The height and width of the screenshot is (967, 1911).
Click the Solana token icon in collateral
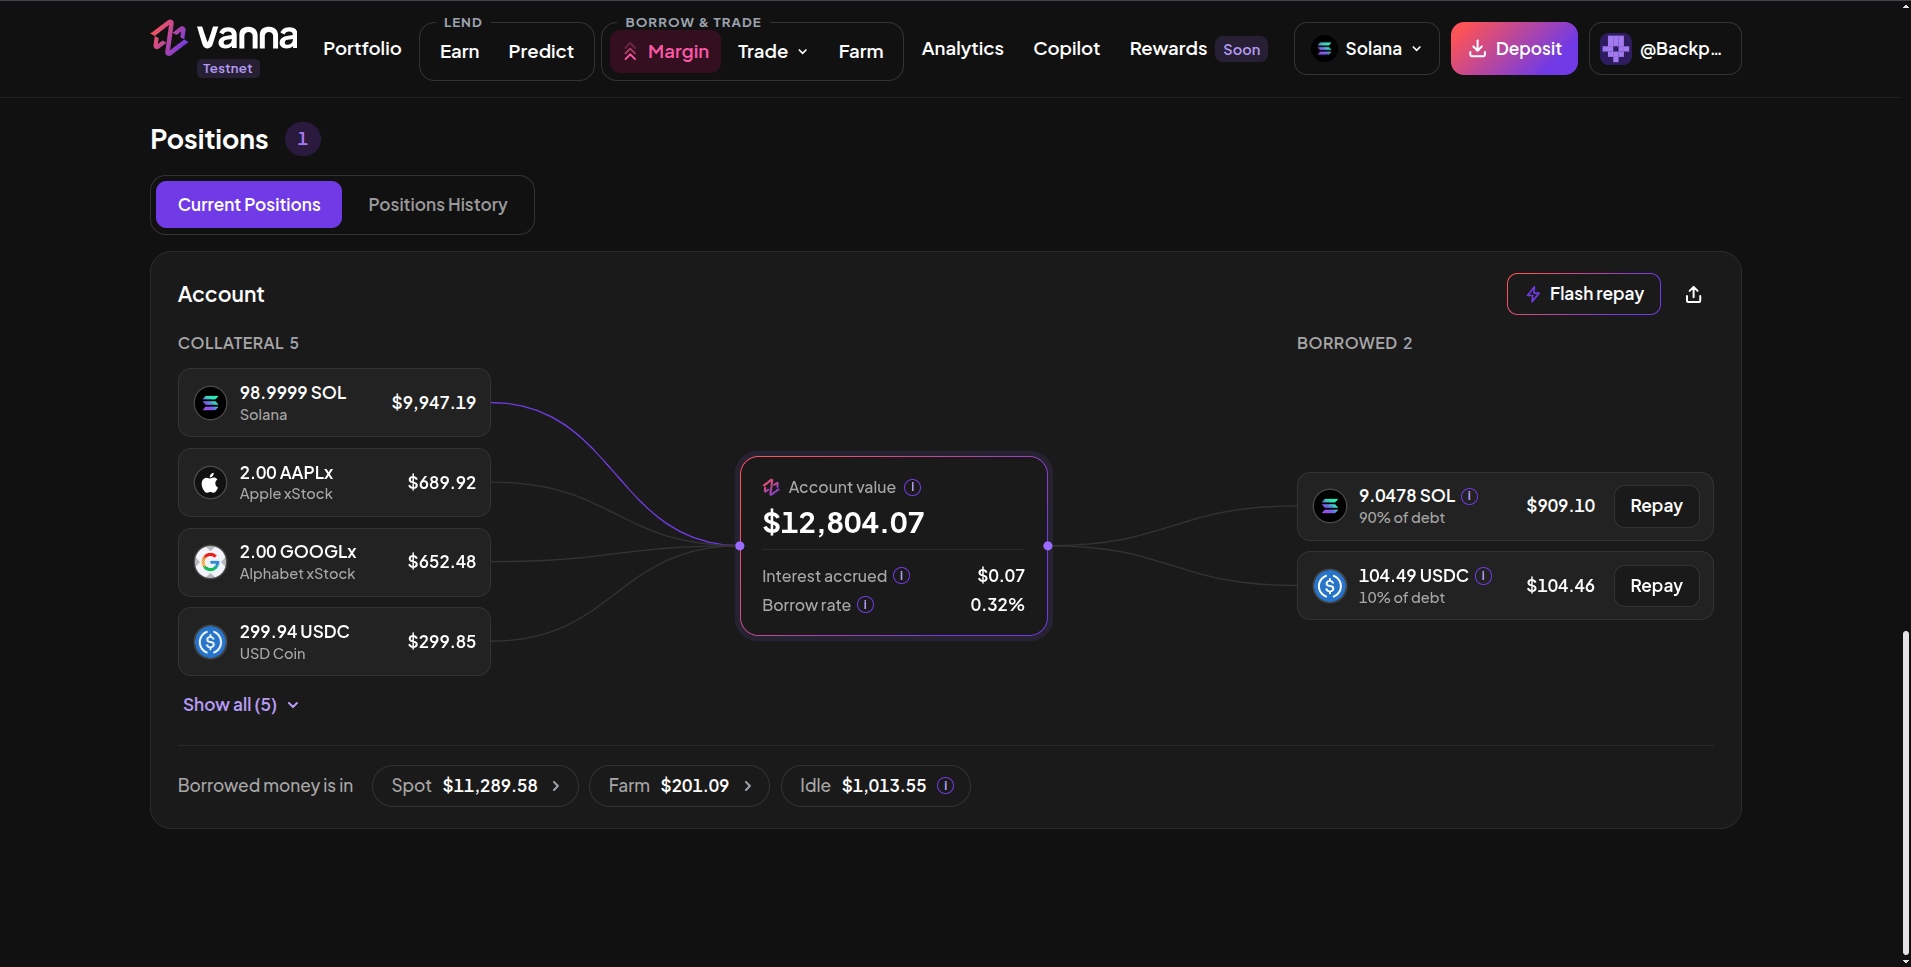pyautogui.click(x=210, y=403)
